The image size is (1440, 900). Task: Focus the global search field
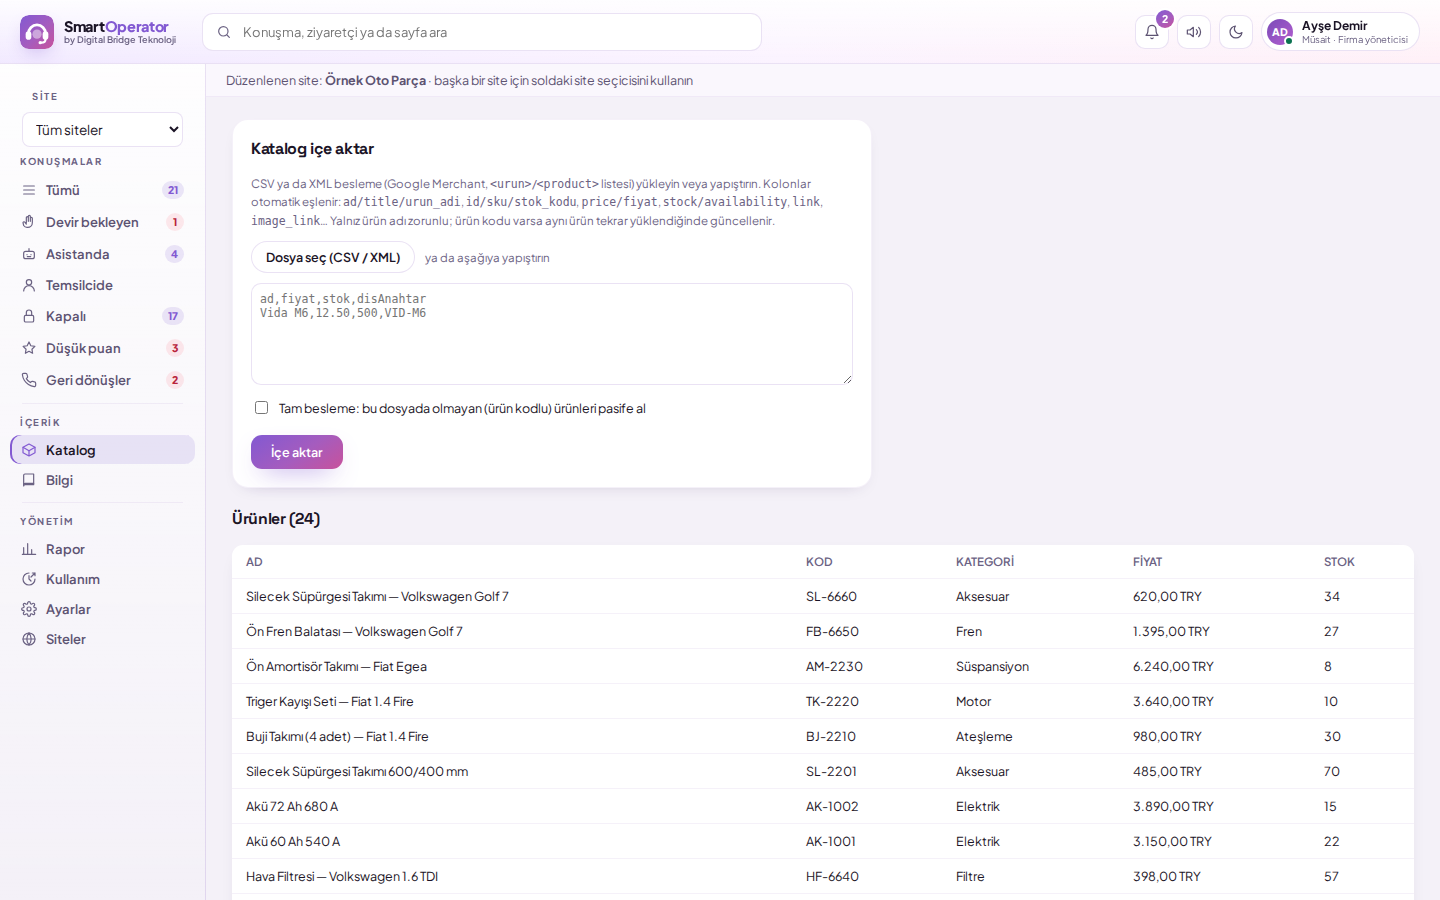click(x=482, y=32)
